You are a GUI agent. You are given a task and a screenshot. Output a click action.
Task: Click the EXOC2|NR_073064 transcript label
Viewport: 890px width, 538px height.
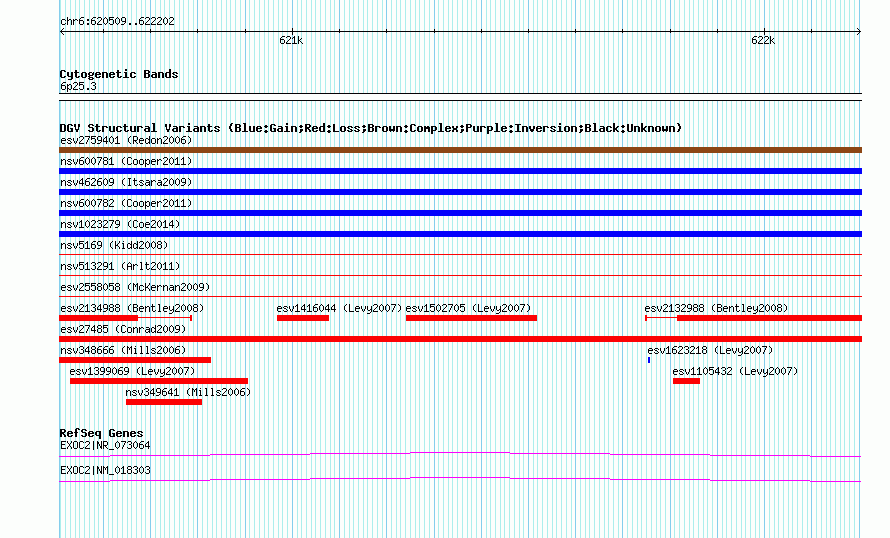(105, 445)
